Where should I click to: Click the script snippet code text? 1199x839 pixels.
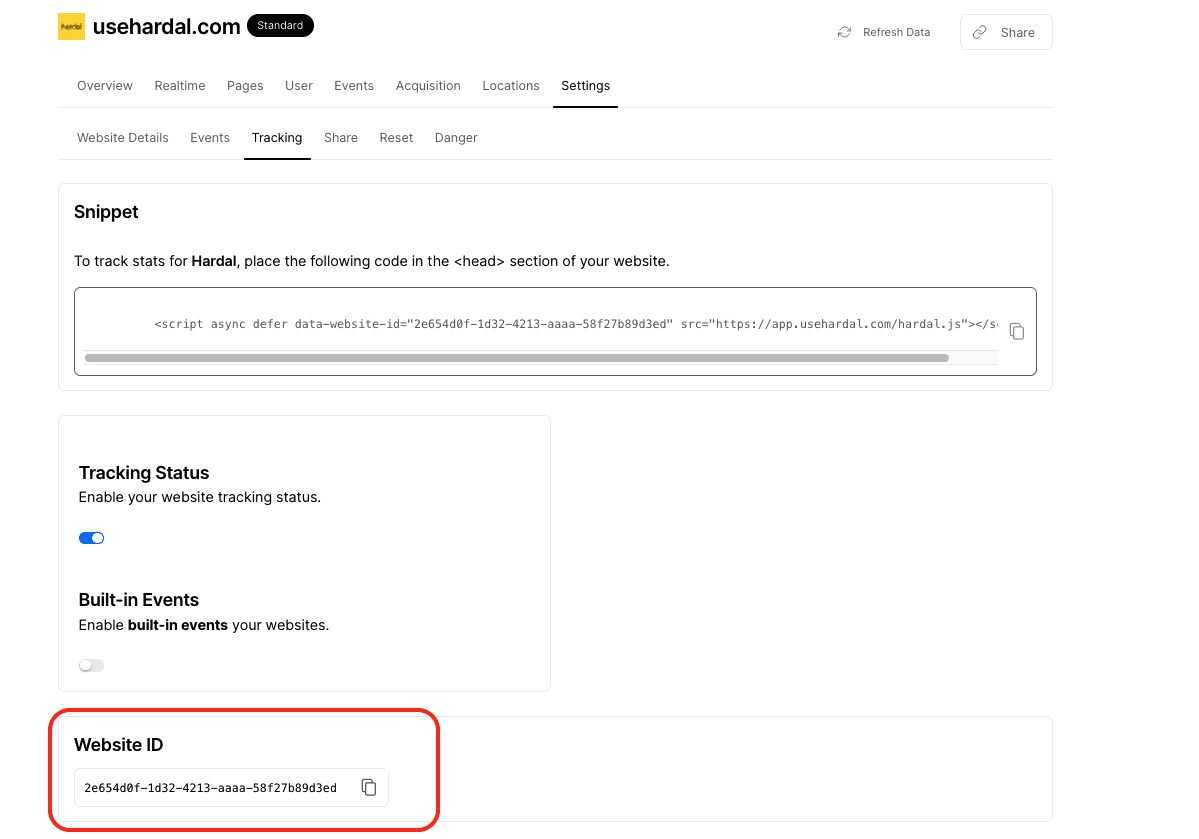(576, 324)
